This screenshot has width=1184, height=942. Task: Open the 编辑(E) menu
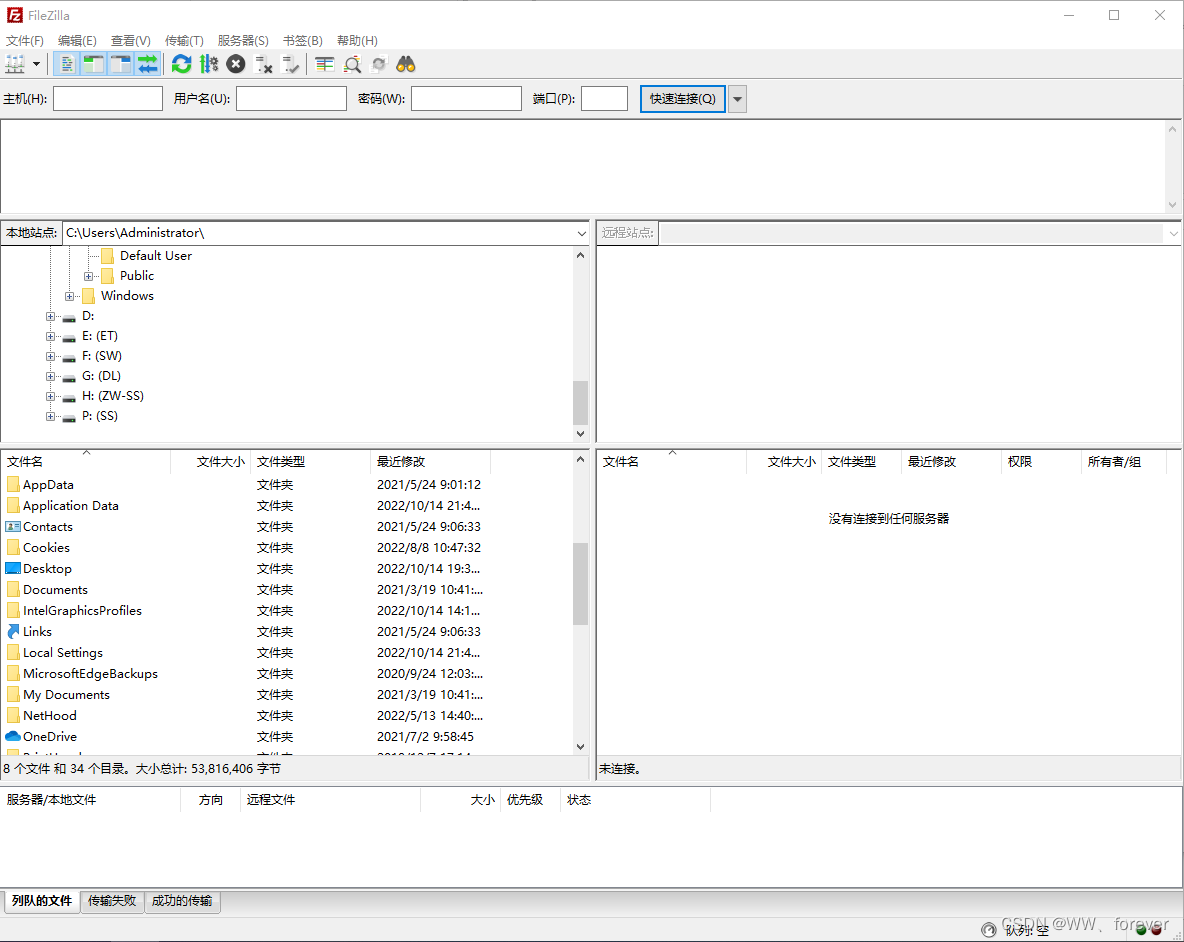coord(77,41)
